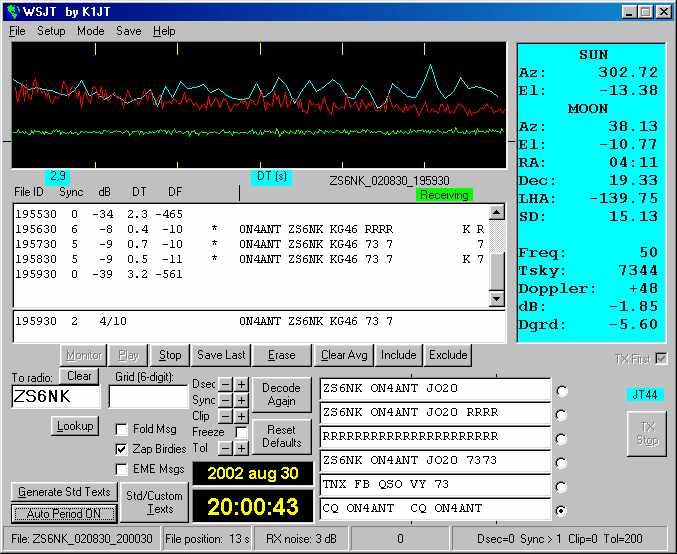677x554 pixels.
Task: Toggle Auto Period ON button
Action: (x=64, y=514)
